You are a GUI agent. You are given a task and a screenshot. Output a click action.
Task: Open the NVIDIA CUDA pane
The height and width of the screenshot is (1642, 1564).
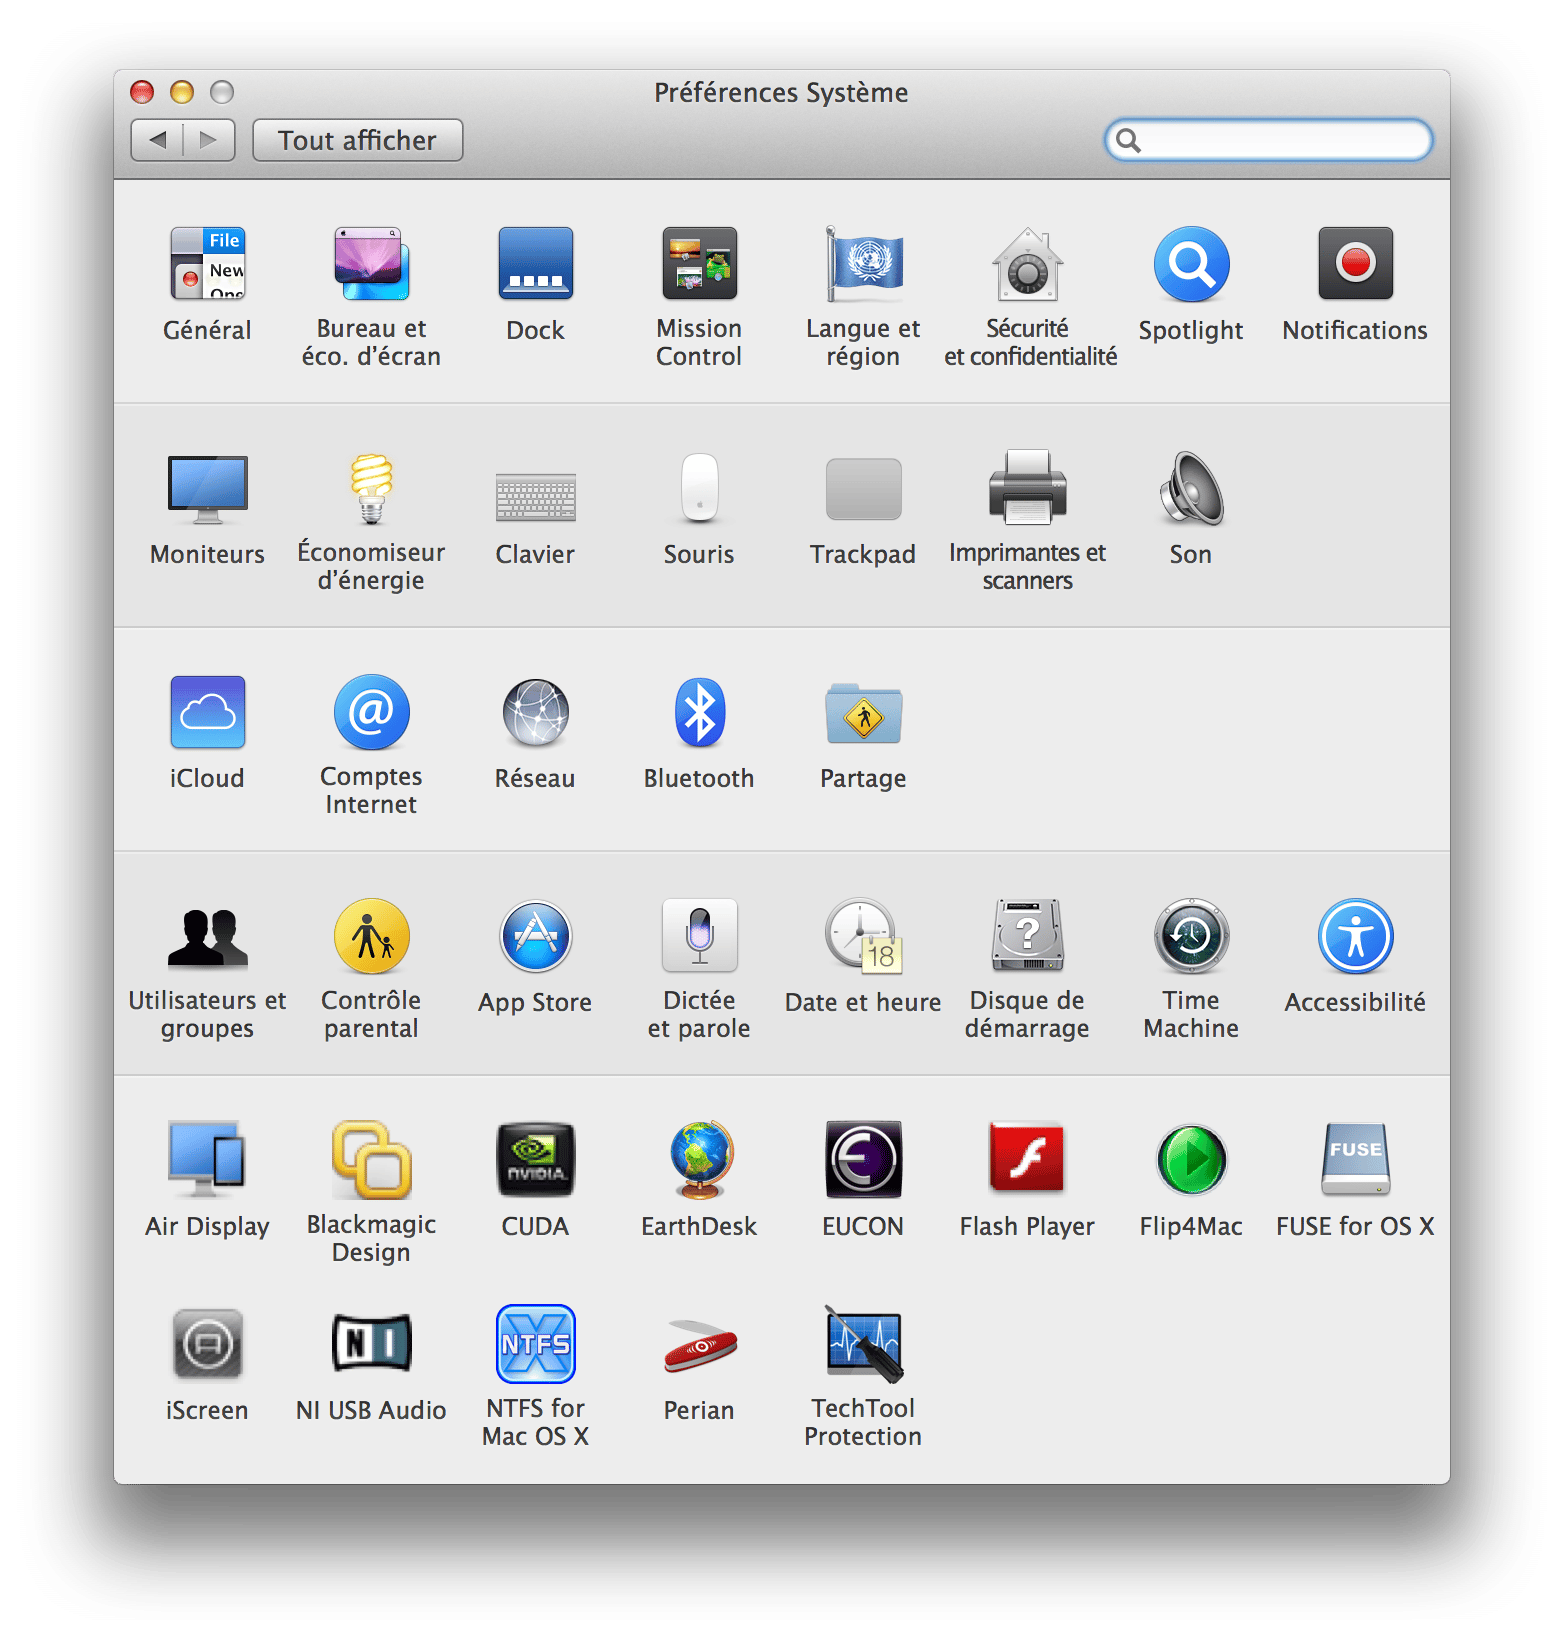coord(535,1160)
